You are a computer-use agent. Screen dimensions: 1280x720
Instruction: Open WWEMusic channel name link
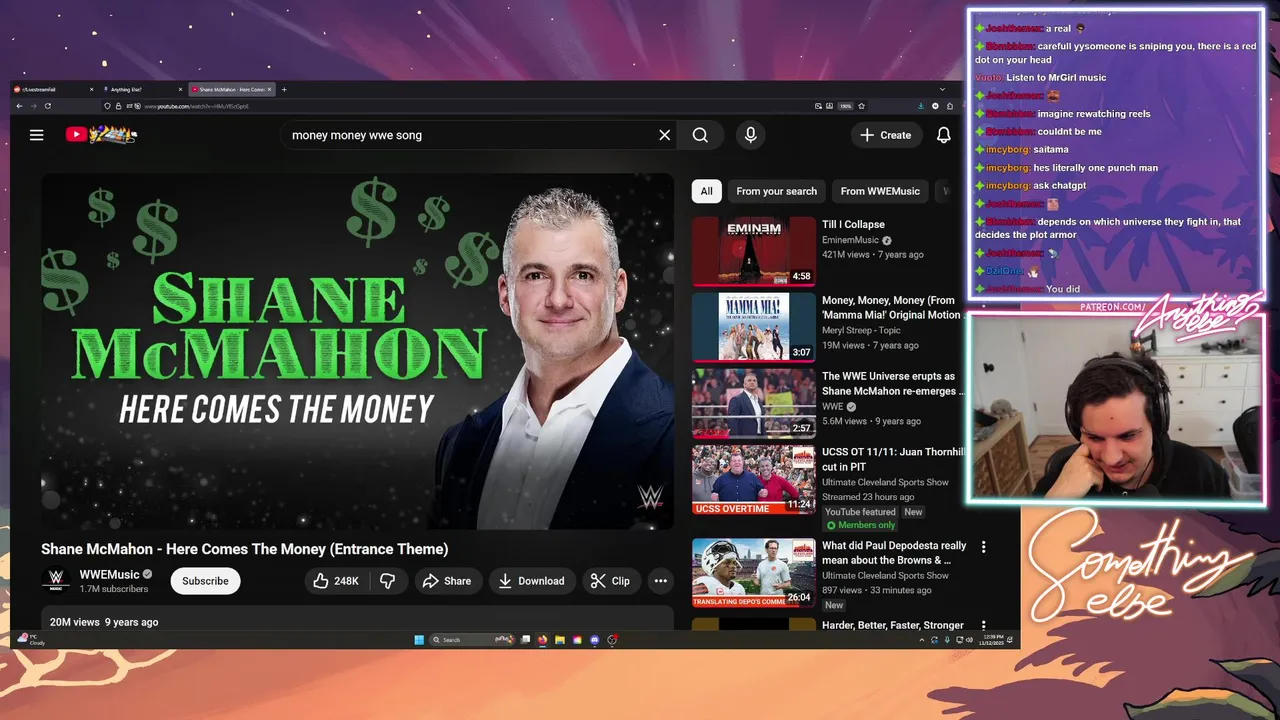click(109, 575)
